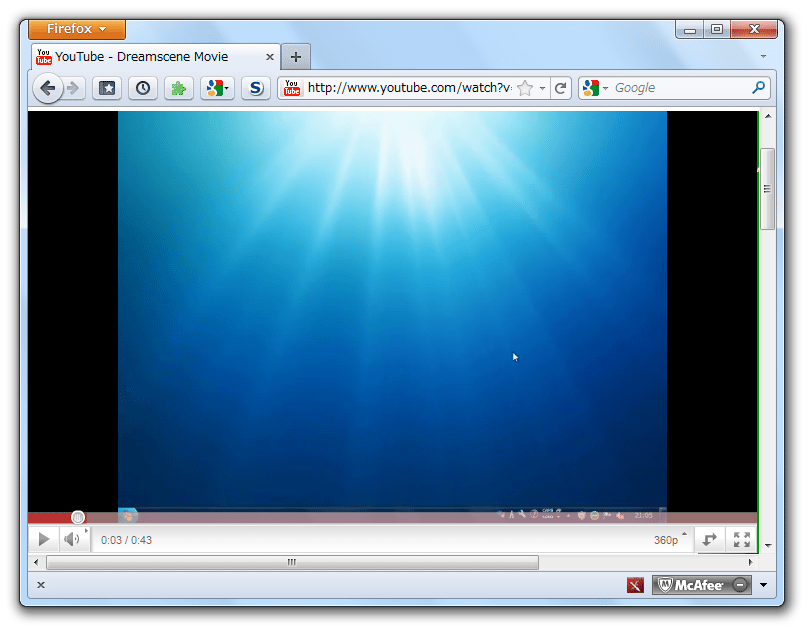Bookmark this page with the star icon

[x=525, y=88]
